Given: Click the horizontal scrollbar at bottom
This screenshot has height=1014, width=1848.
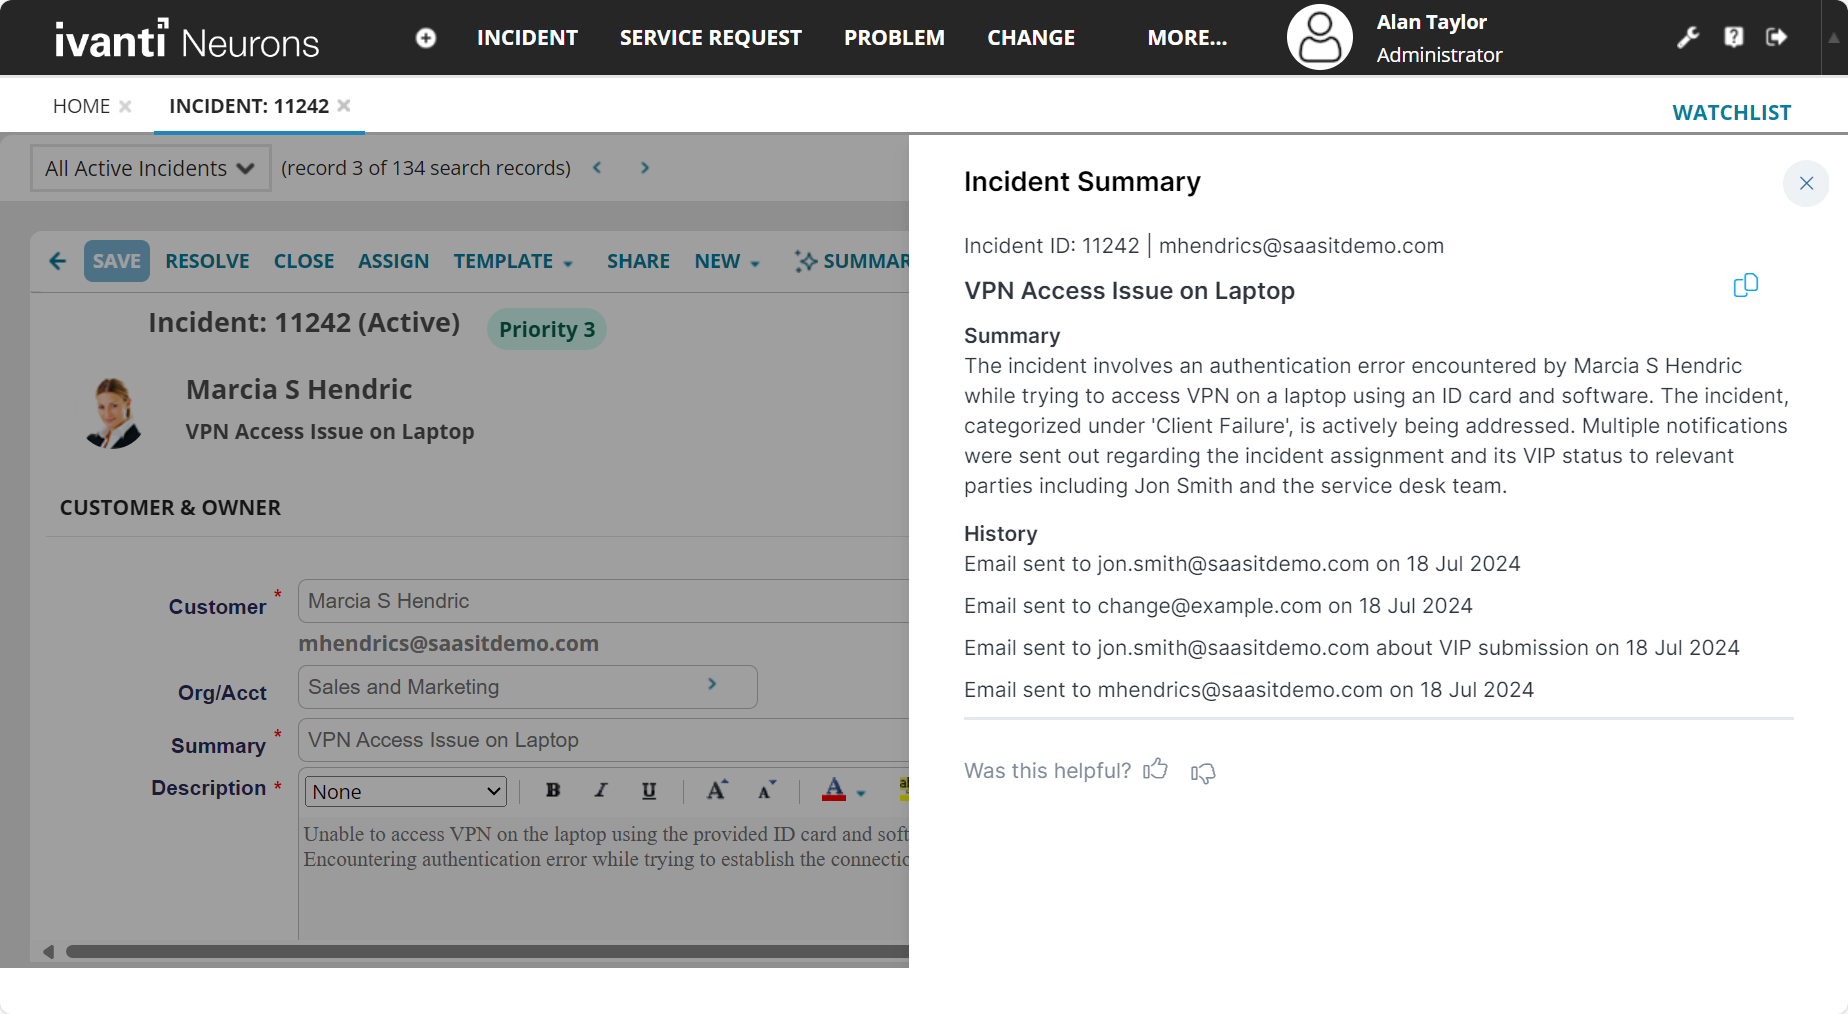Looking at the screenshot, I should click(487, 951).
